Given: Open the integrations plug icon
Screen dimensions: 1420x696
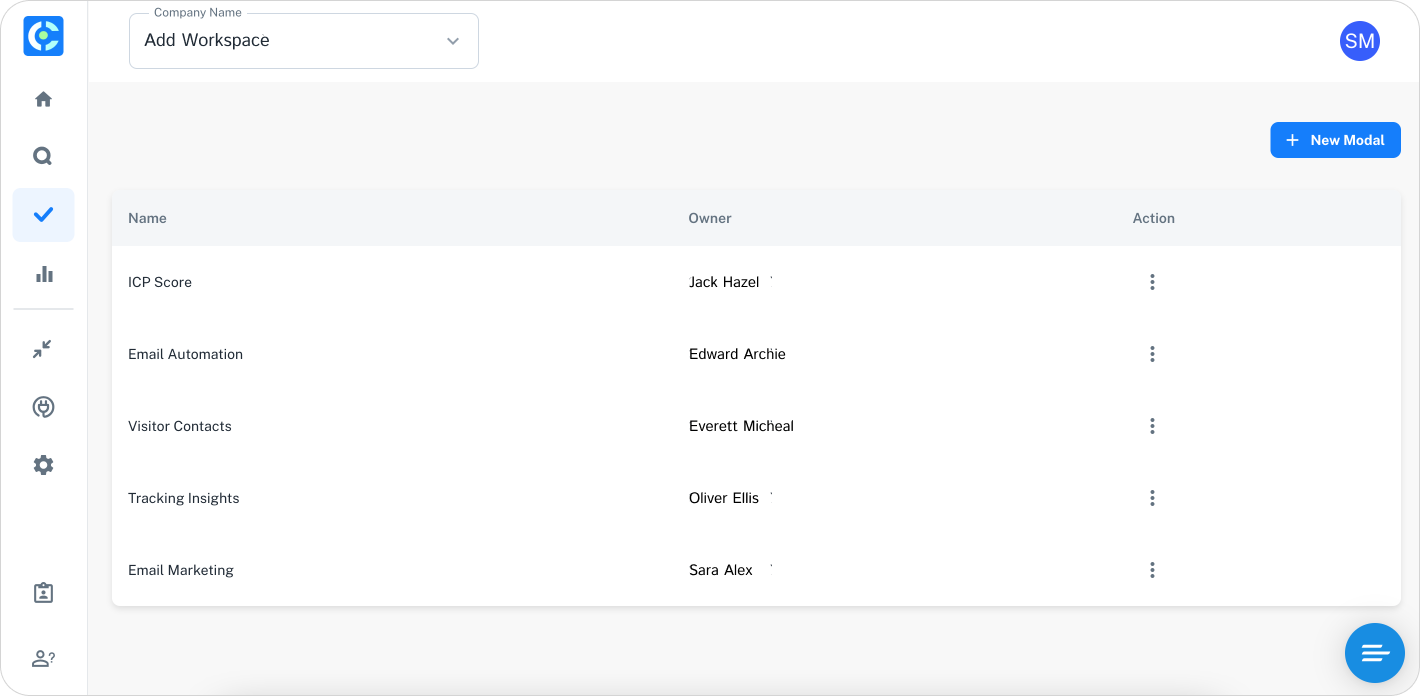Looking at the screenshot, I should click(43, 407).
